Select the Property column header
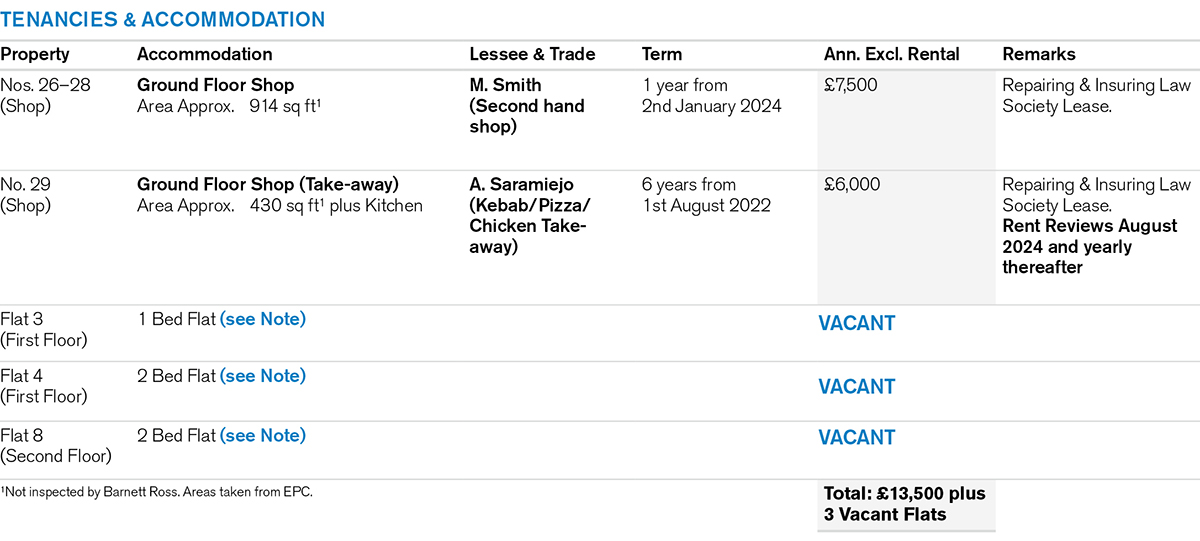Screen dimensions: 1200x541 [35, 55]
